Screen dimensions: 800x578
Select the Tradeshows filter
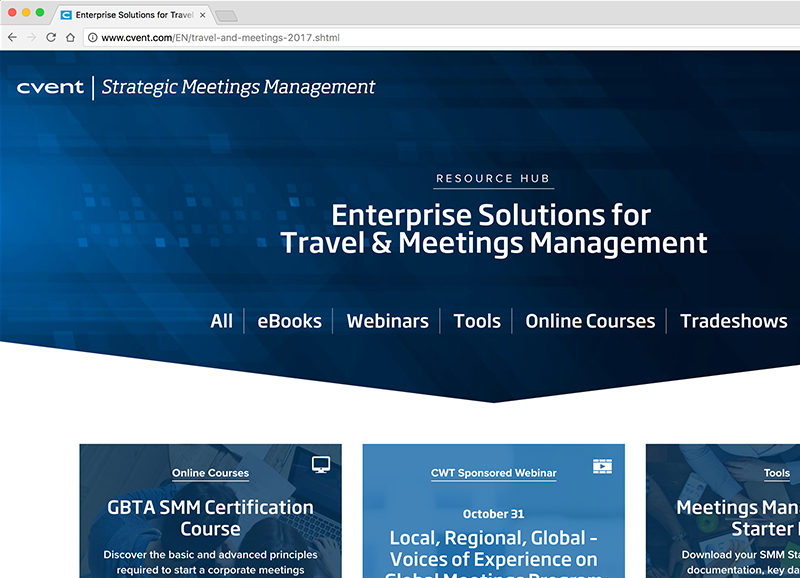pyautogui.click(x=733, y=321)
